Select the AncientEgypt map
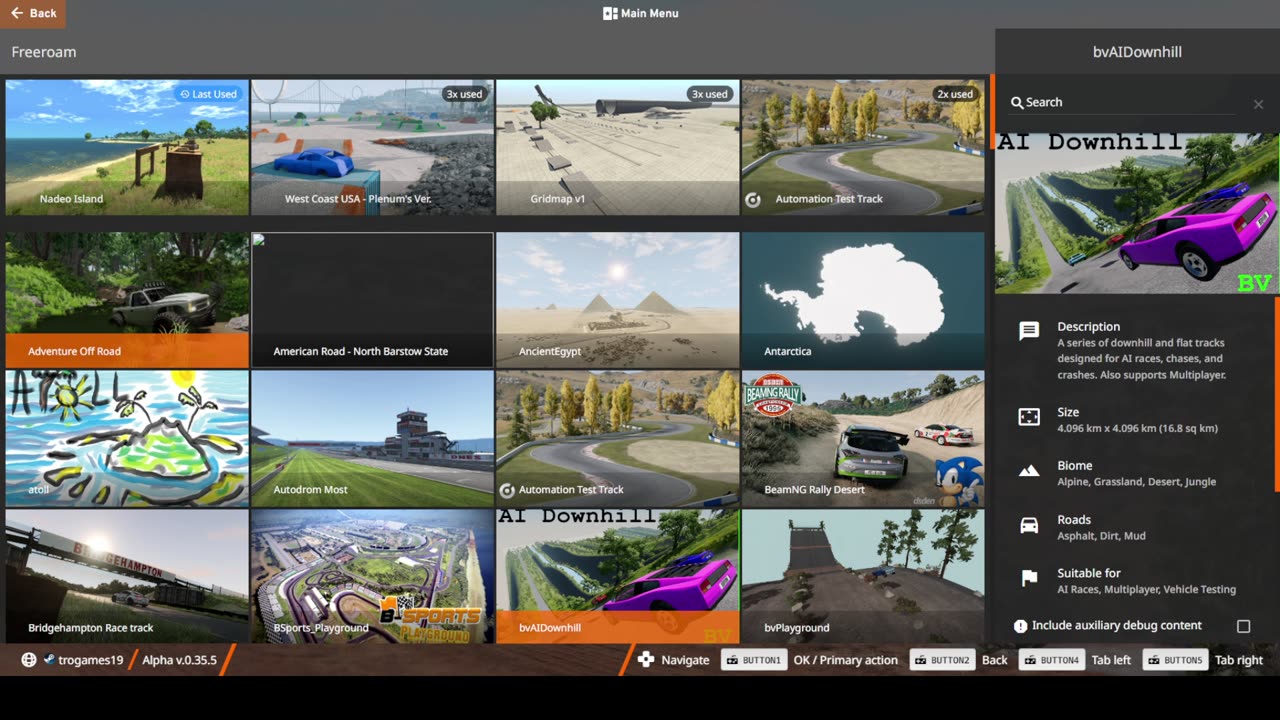Viewport: 1280px width, 720px height. pyautogui.click(x=618, y=300)
